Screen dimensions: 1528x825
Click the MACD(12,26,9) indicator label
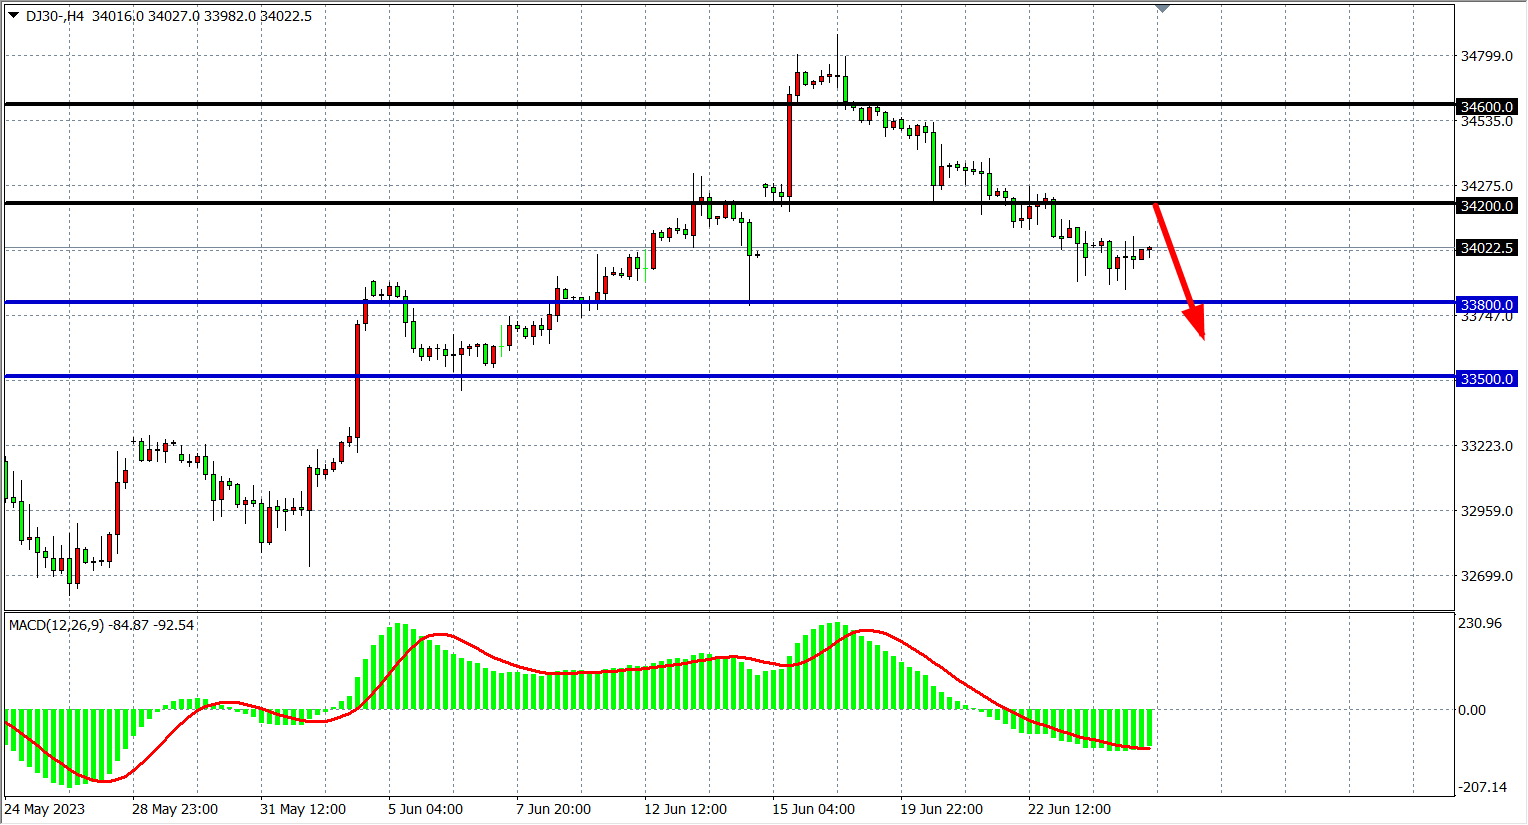click(56, 625)
